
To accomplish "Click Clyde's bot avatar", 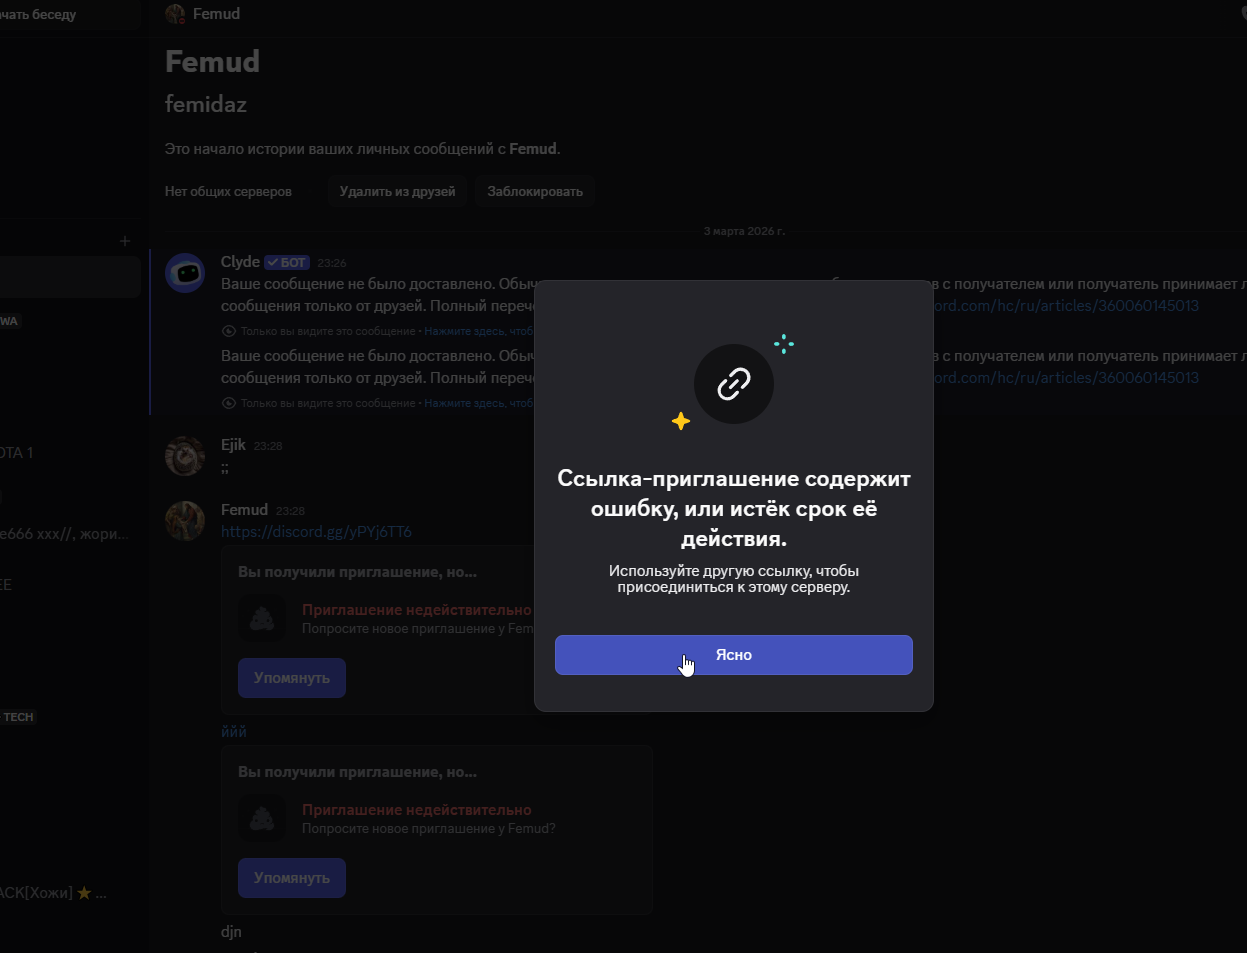I will click(x=185, y=273).
